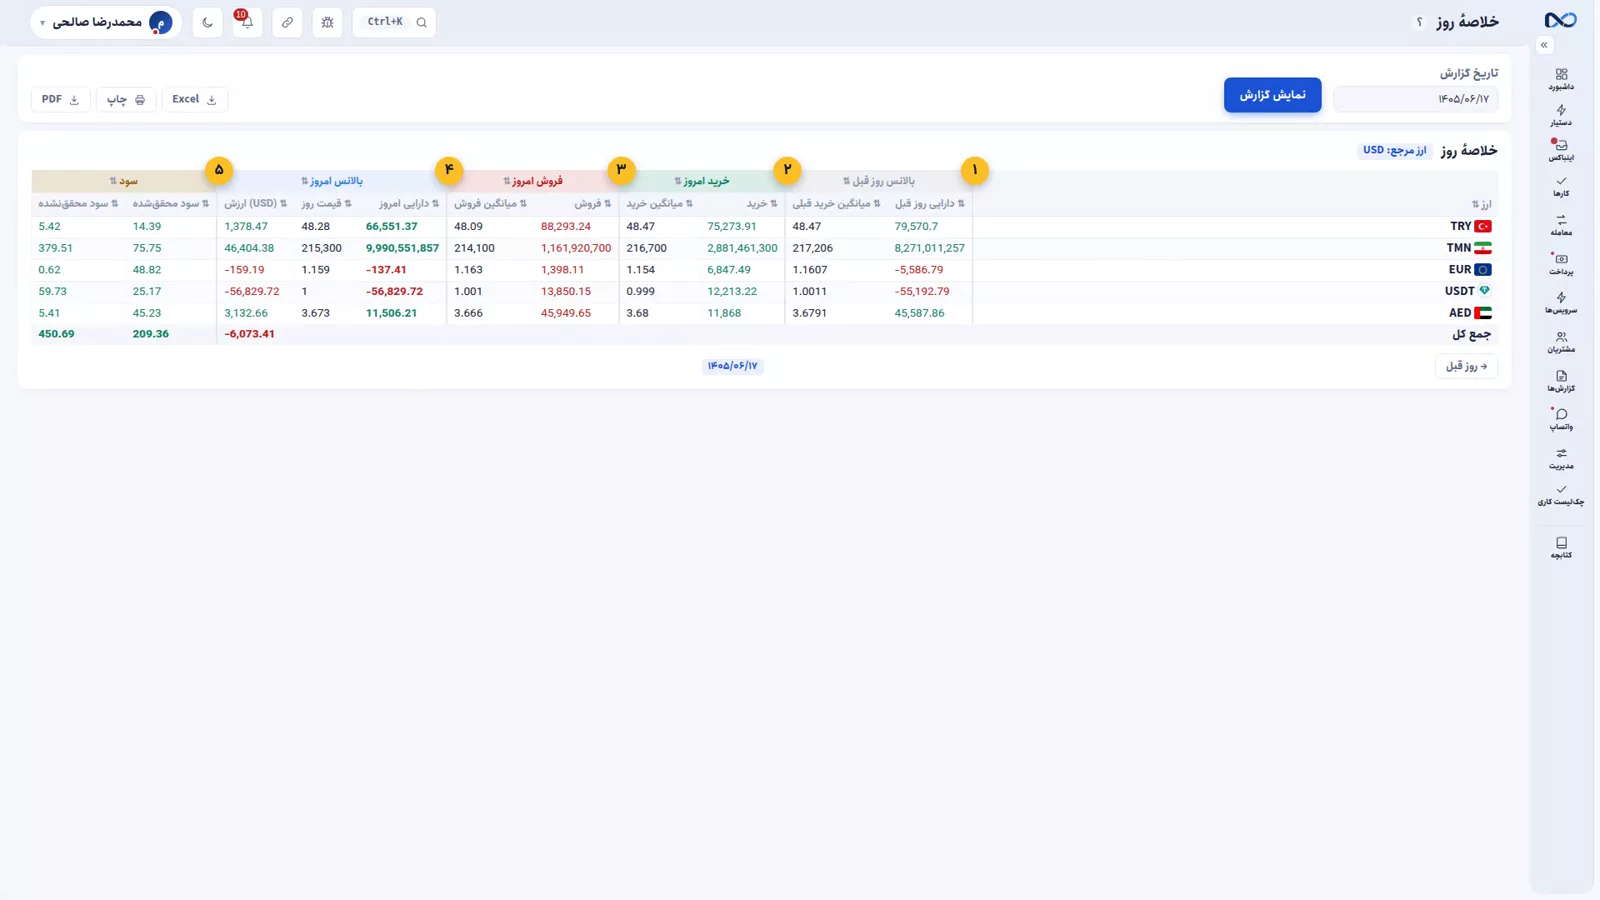Screen dimensions: 1600x900
Task: Sort by the دارایی روز قبل column
Action: 930,204
